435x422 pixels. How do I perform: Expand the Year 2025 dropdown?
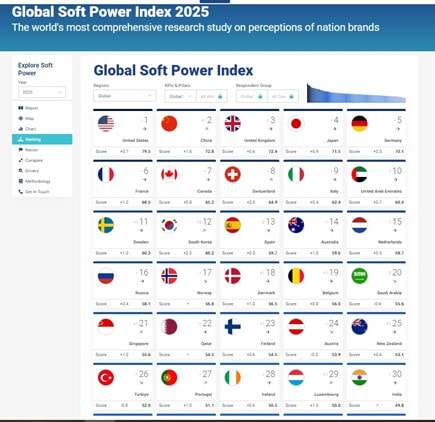42,92
